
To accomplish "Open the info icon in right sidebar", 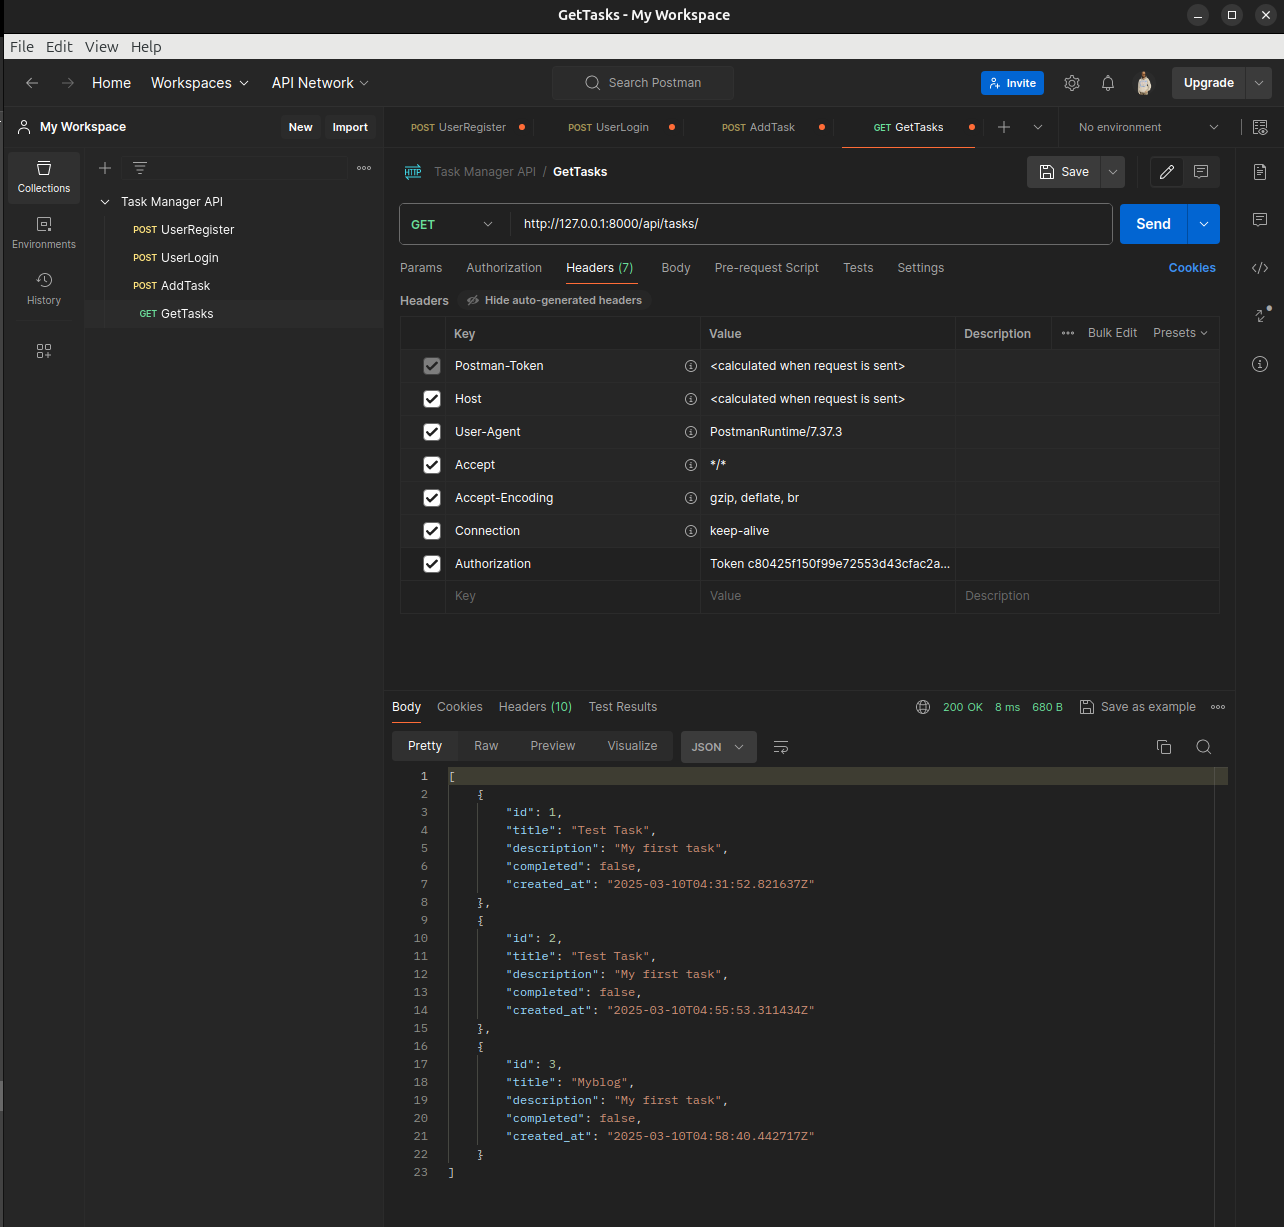I will (x=1260, y=364).
